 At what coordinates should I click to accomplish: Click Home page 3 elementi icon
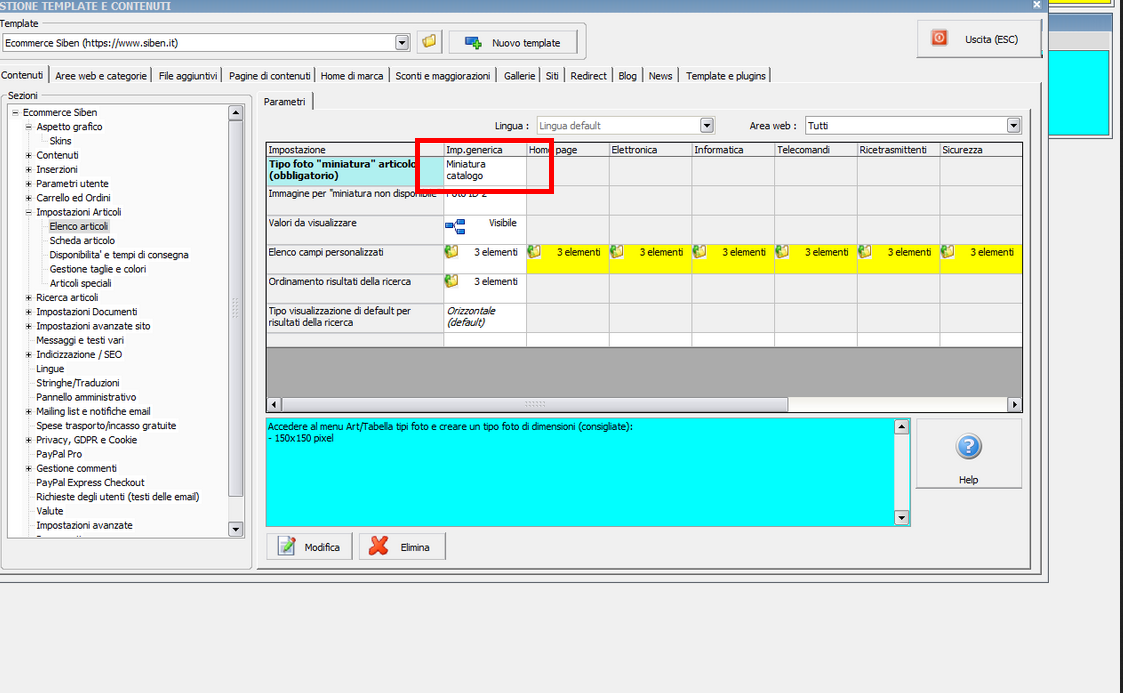(x=534, y=251)
